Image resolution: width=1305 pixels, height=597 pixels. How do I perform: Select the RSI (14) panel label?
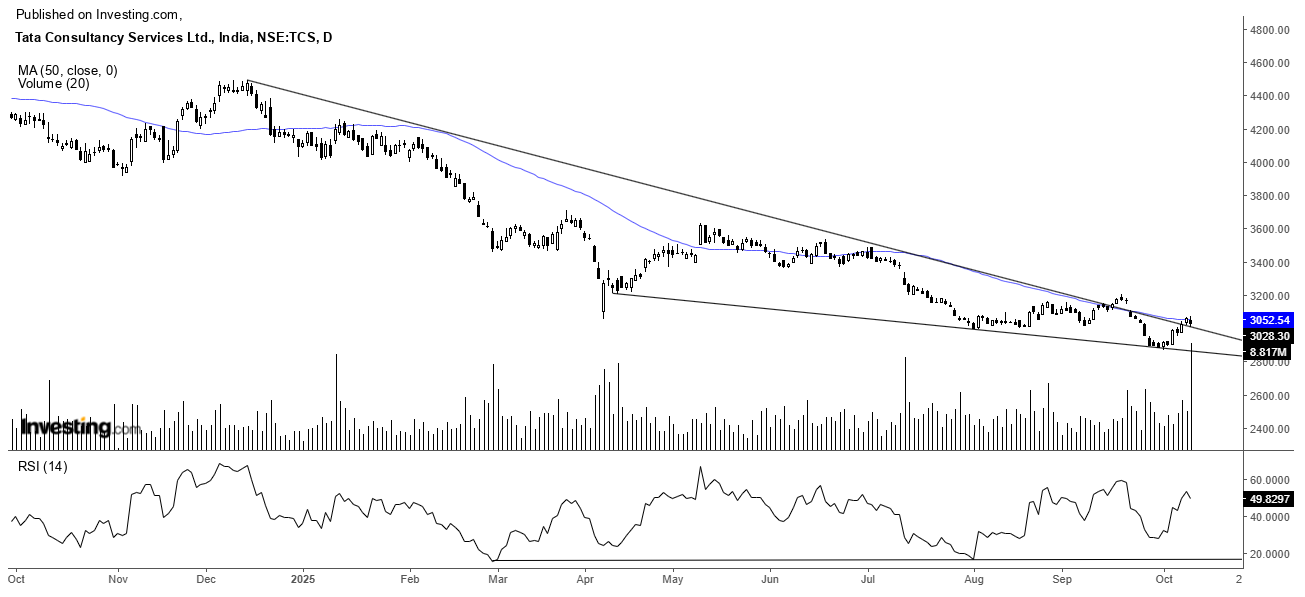42,467
